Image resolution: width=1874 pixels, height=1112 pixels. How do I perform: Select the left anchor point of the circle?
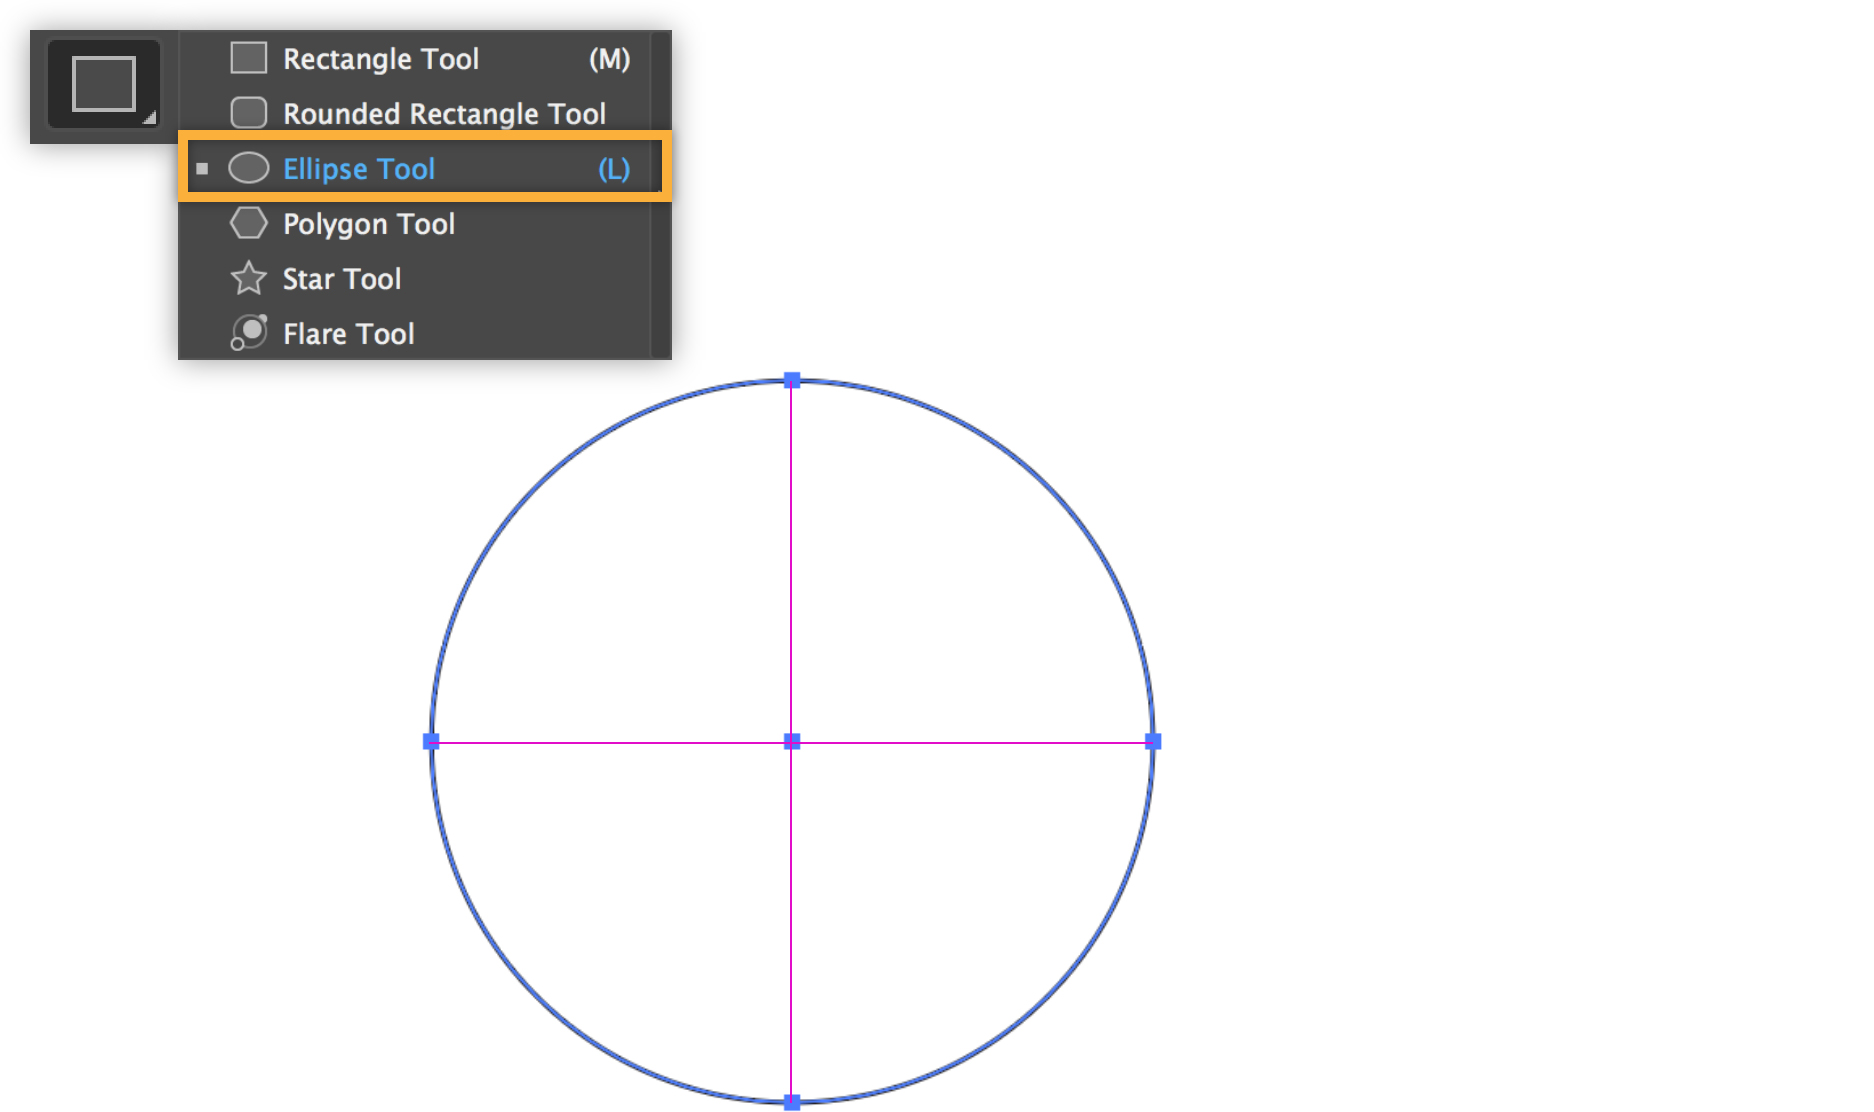pyautogui.click(x=432, y=741)
